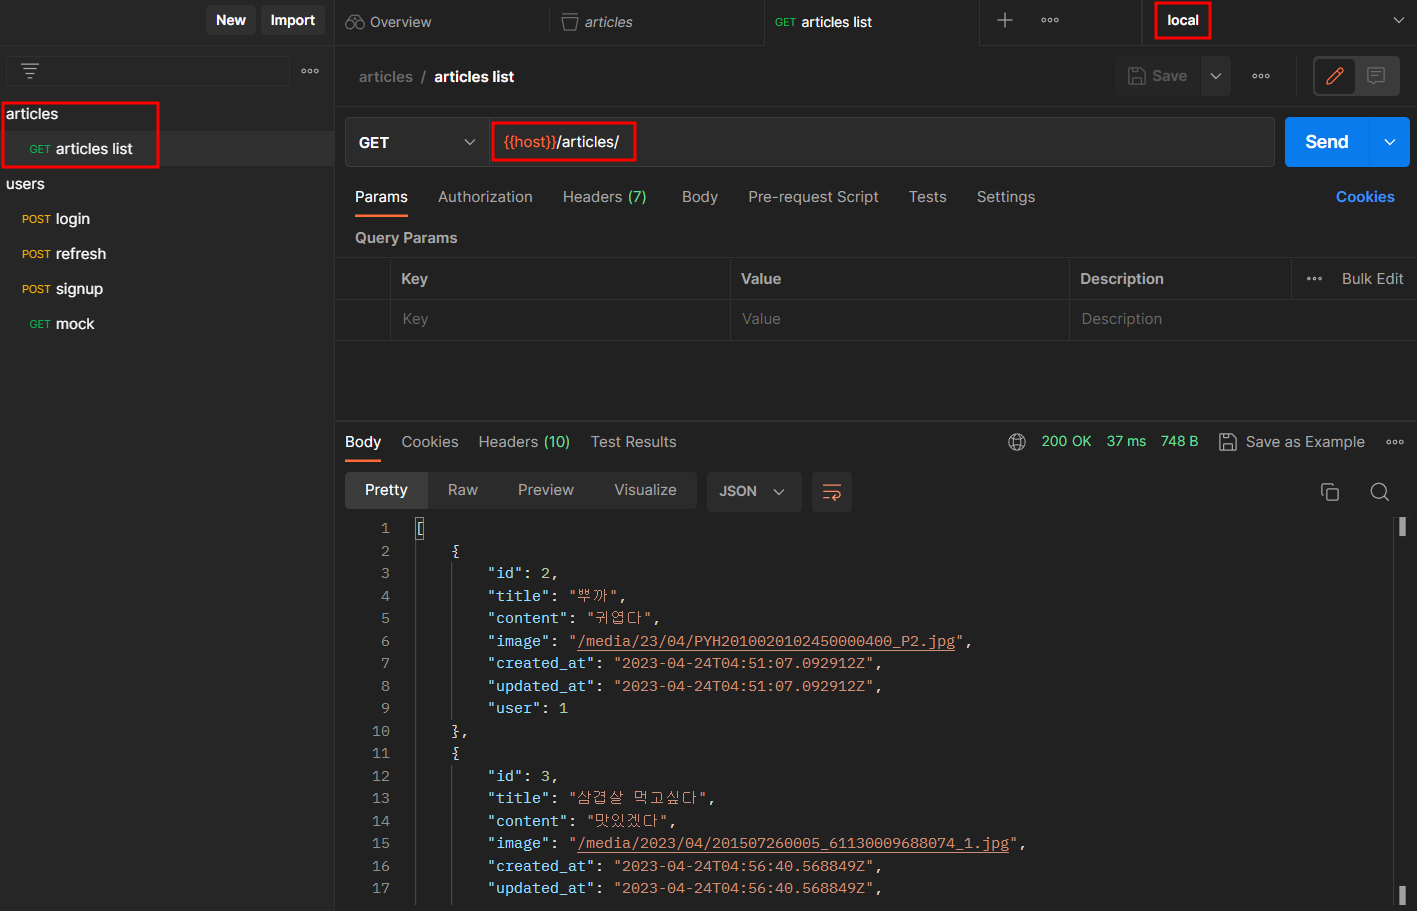Open the Tests tab

tap(927, 197)
